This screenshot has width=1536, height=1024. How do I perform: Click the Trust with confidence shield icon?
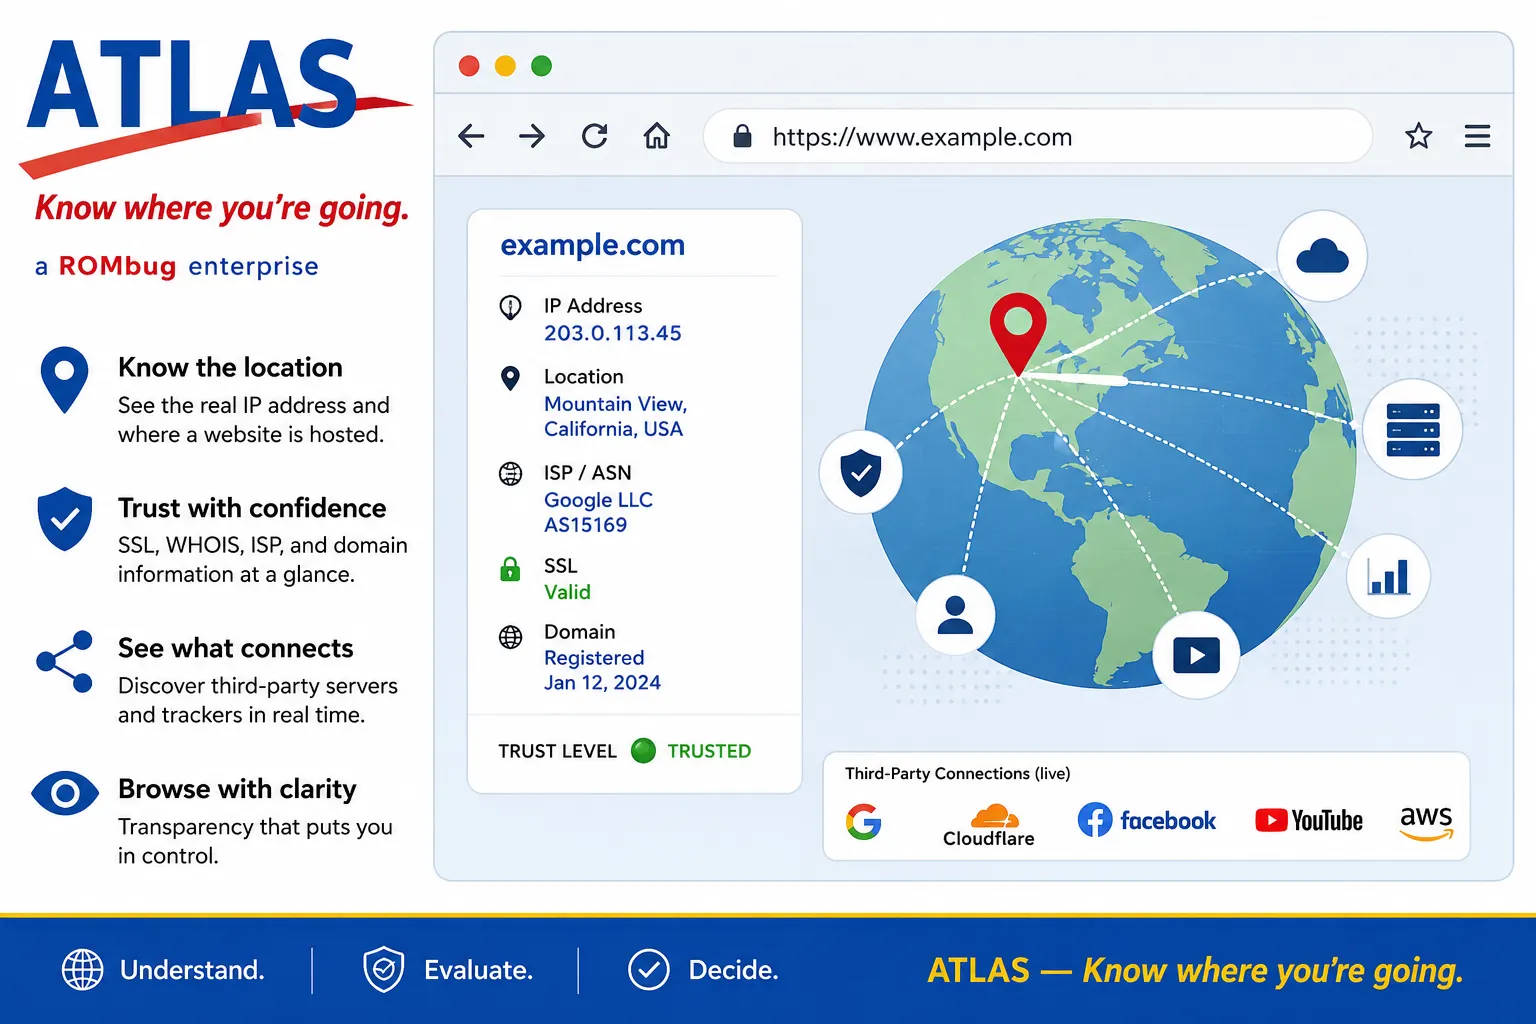pyautogui.click(x=65, y=519)
